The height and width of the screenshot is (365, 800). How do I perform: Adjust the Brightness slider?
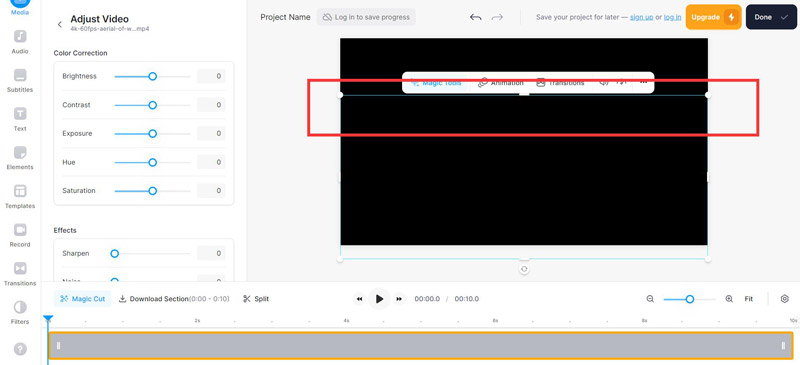[152, 76]
